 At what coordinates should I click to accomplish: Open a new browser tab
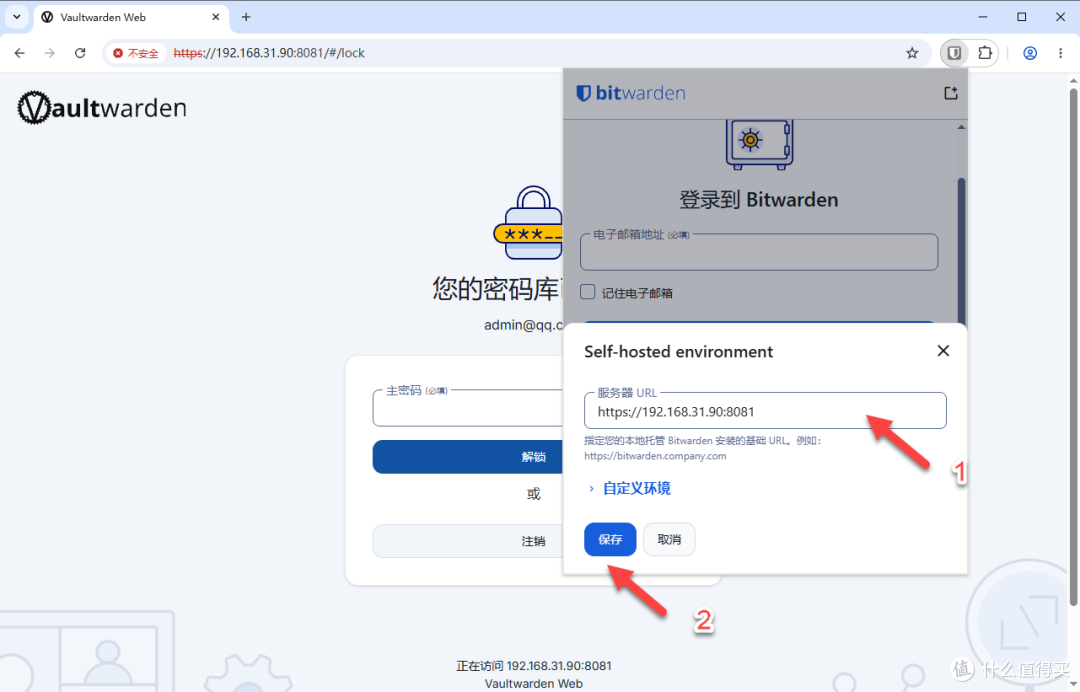click(246, 17)
